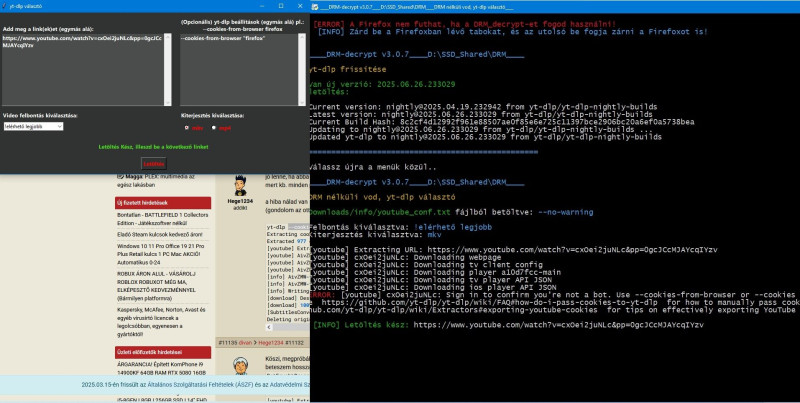This screenshot has width=800, height=403.
Task: Click the options box scrollbar down arrow
Action: tap(302, 102)
